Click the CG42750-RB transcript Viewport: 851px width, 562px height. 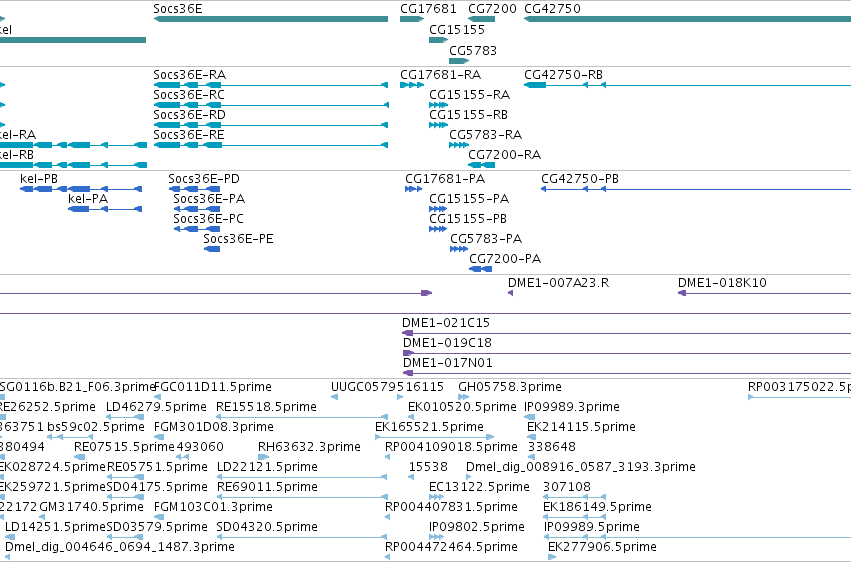[687, 85]
